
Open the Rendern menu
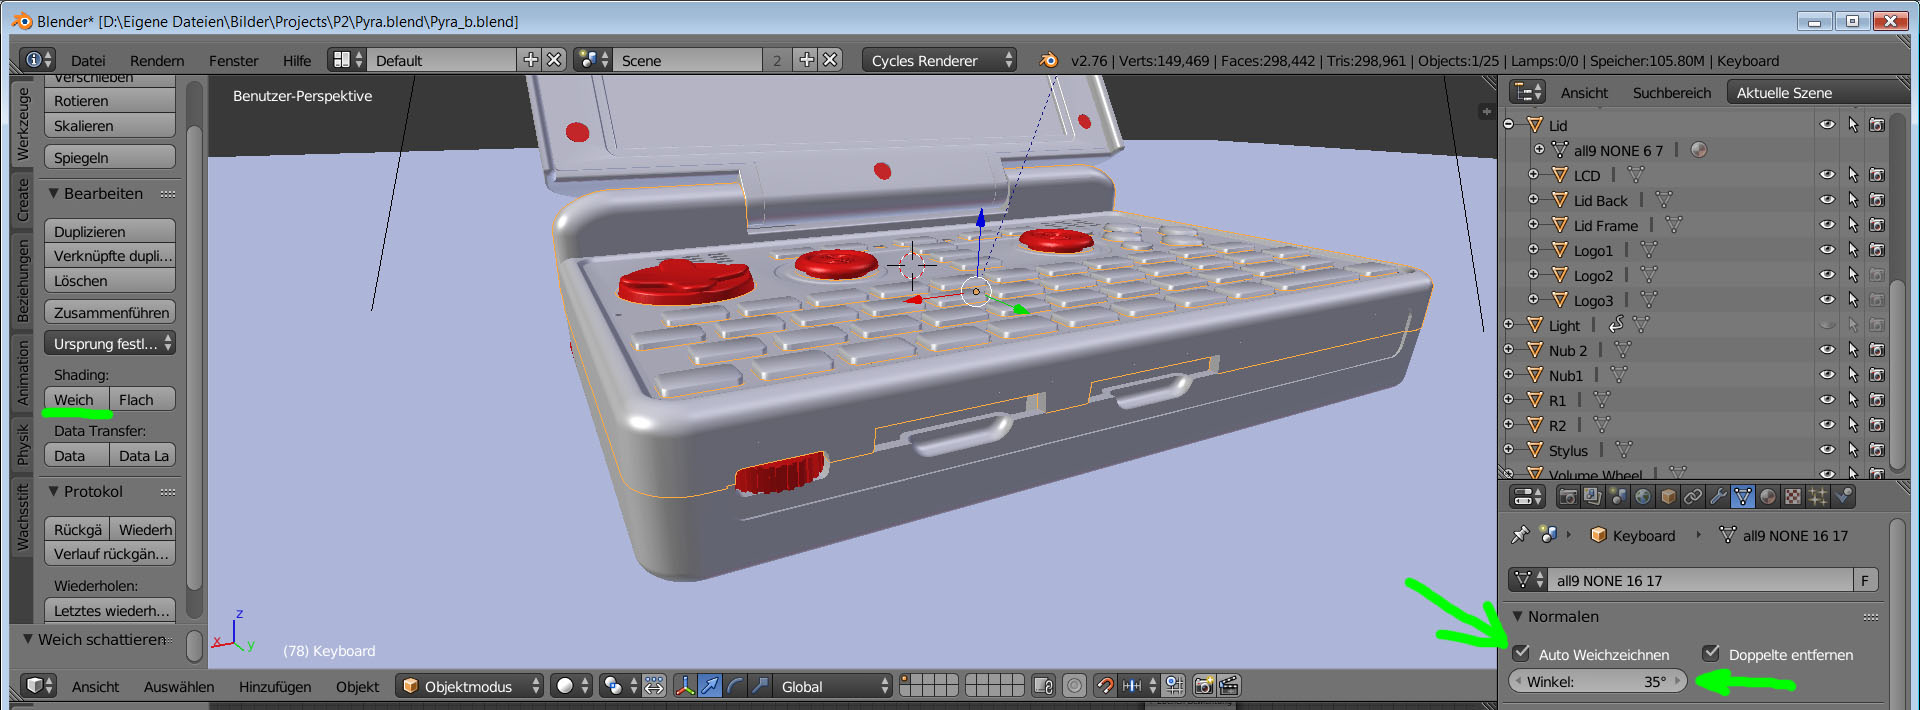click(157, 61)
